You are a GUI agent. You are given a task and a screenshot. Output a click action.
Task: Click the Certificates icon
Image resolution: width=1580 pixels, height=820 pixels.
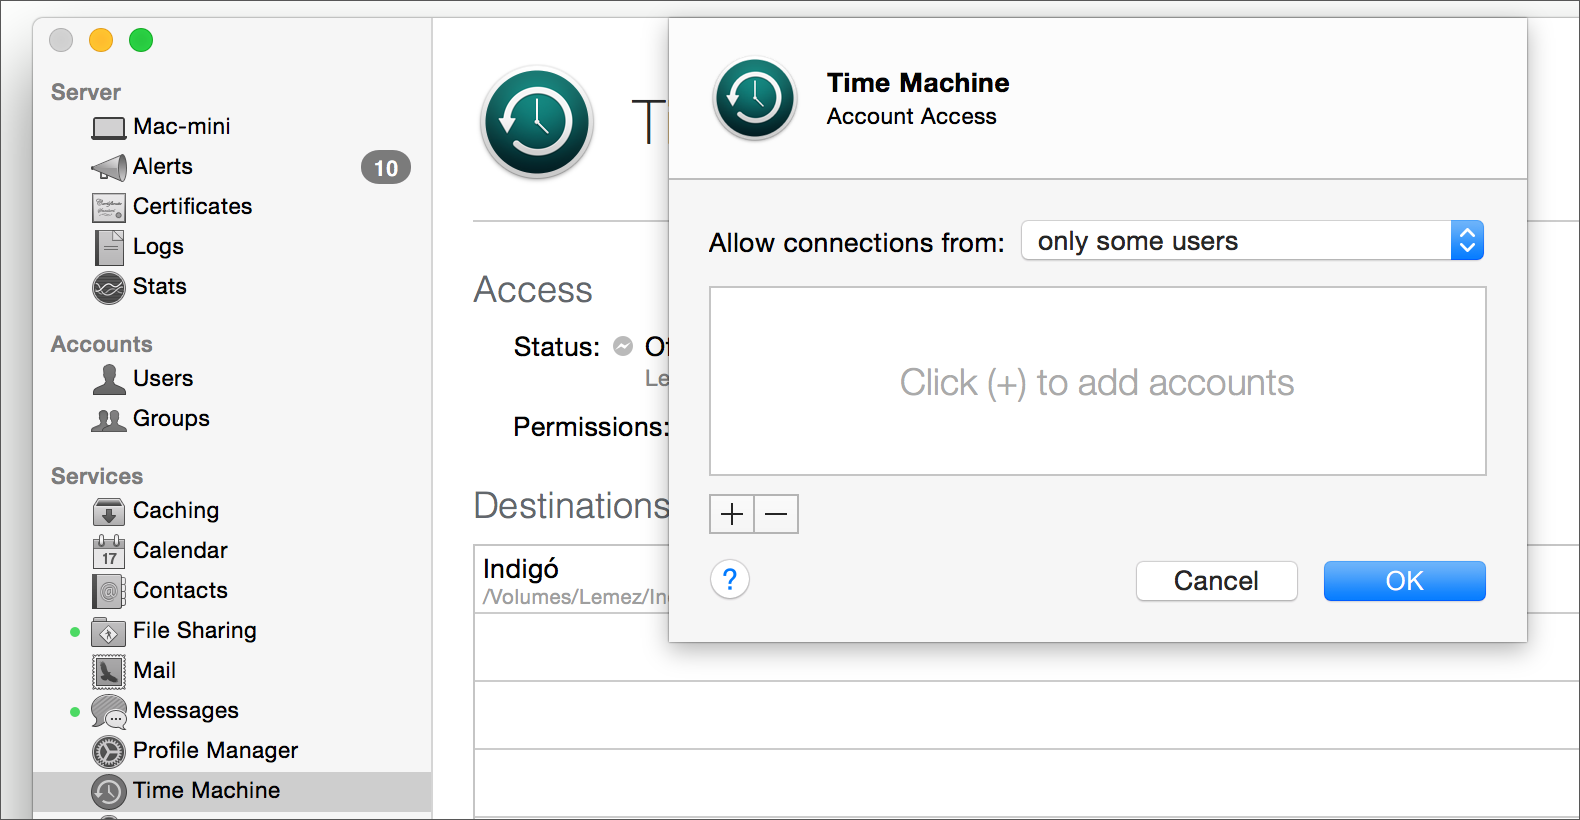pyautogui.click(x=108, y=207)
